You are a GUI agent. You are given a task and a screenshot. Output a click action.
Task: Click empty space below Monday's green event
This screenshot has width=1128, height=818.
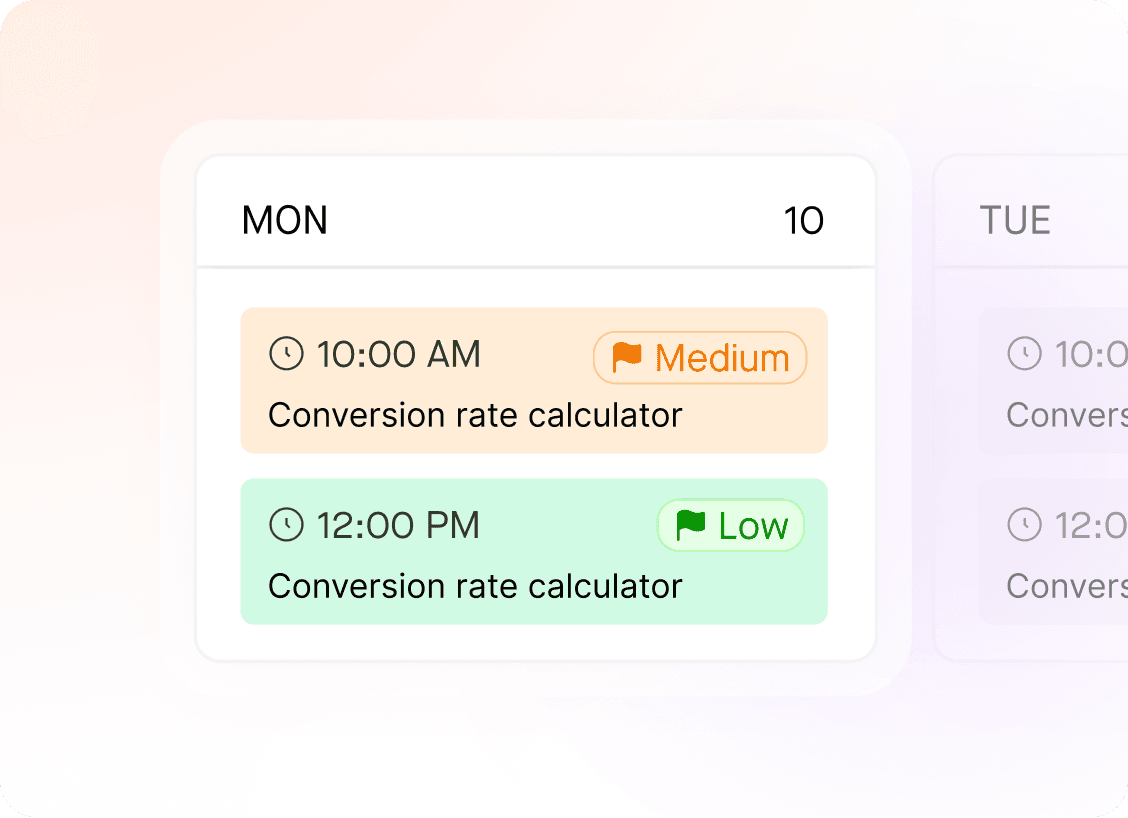tap(534, 642)
